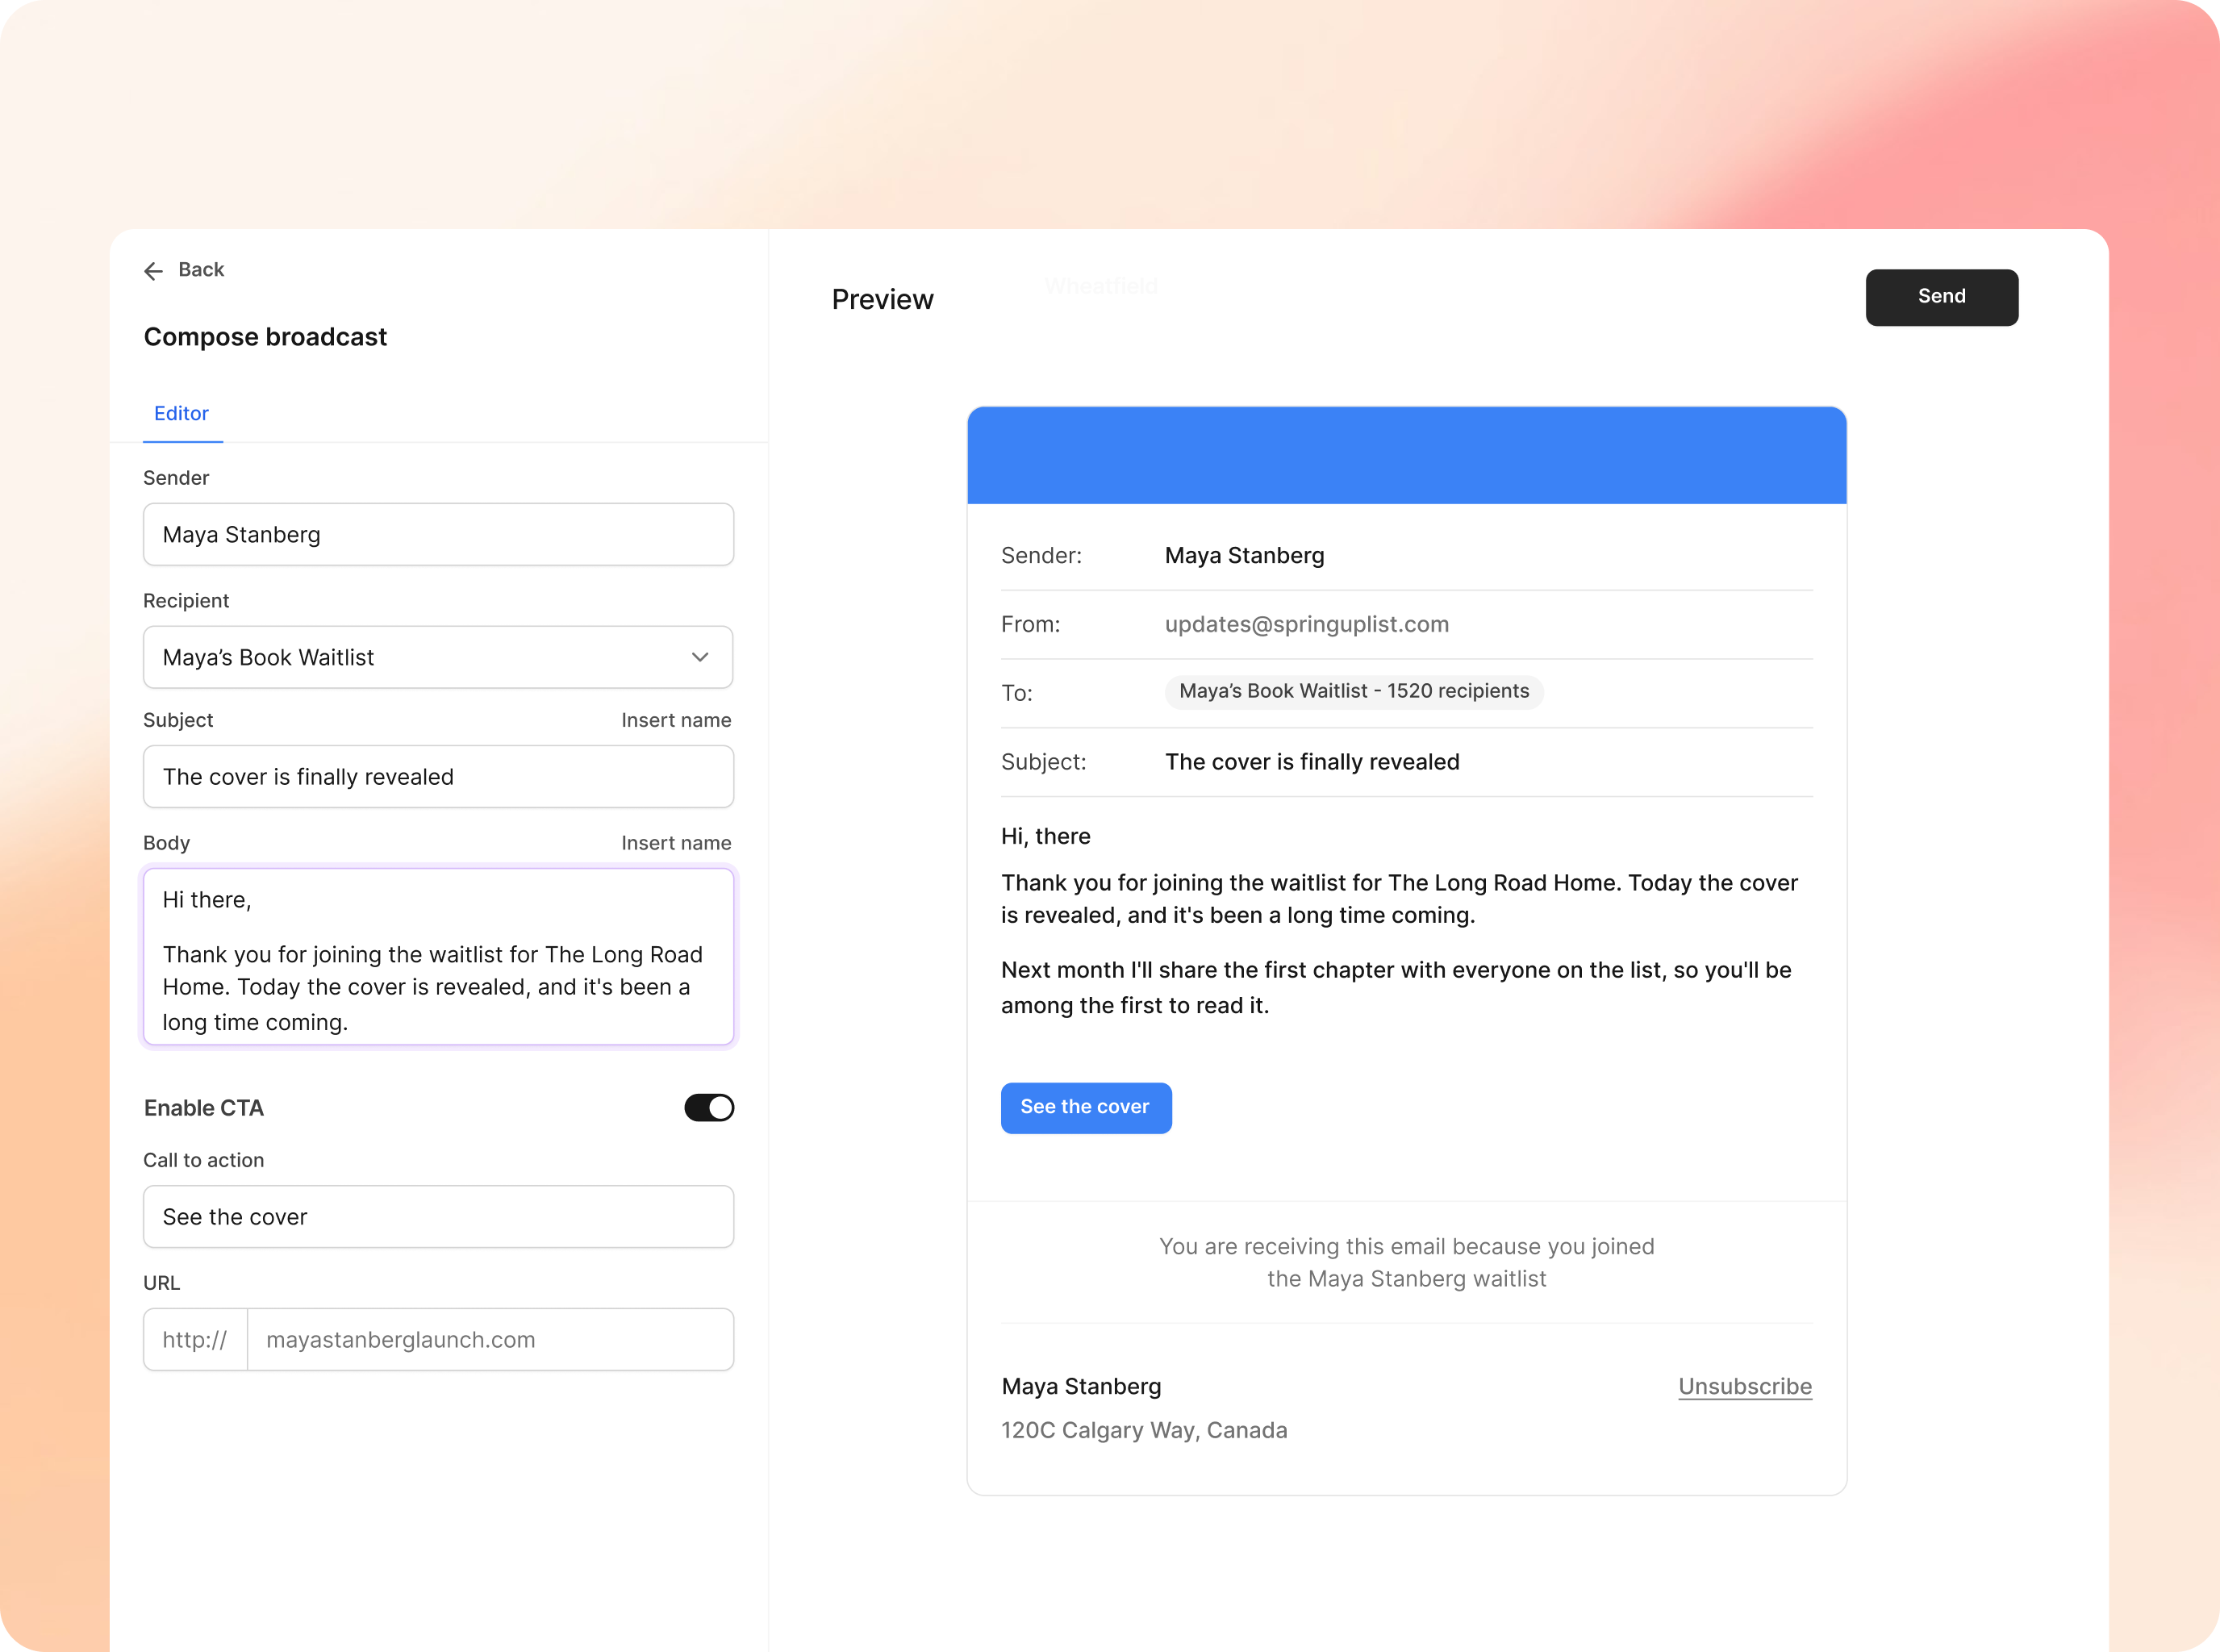Viewport: 2220px width, 1652px height.
Task: Click the http:// URL prefix
Action: click(195, 1340)
